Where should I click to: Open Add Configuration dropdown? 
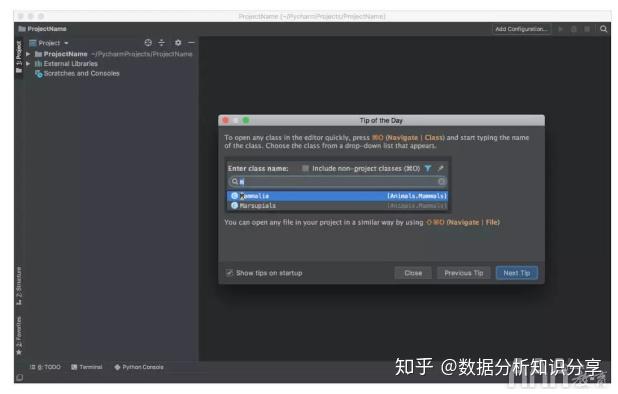coord(521,29)
